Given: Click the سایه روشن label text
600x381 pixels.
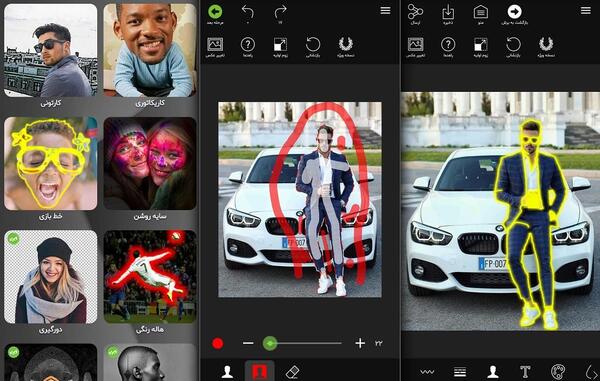Looking at the screenshot, I should [x=150, y=217].
